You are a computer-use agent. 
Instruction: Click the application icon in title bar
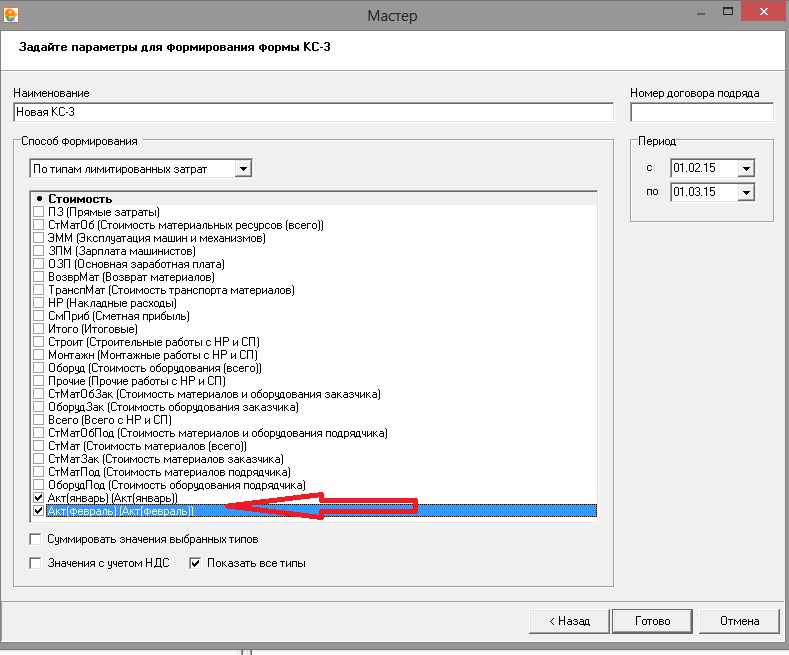pos(11,14)
